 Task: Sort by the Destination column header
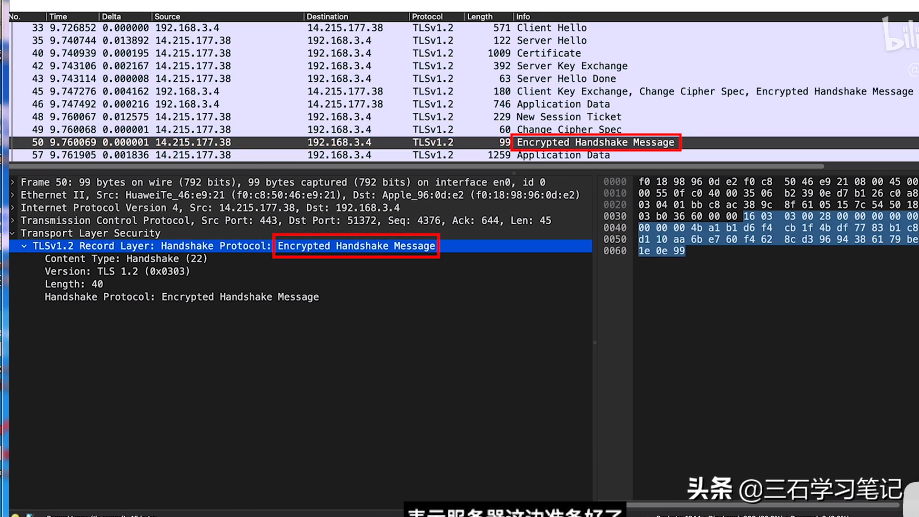356,16
